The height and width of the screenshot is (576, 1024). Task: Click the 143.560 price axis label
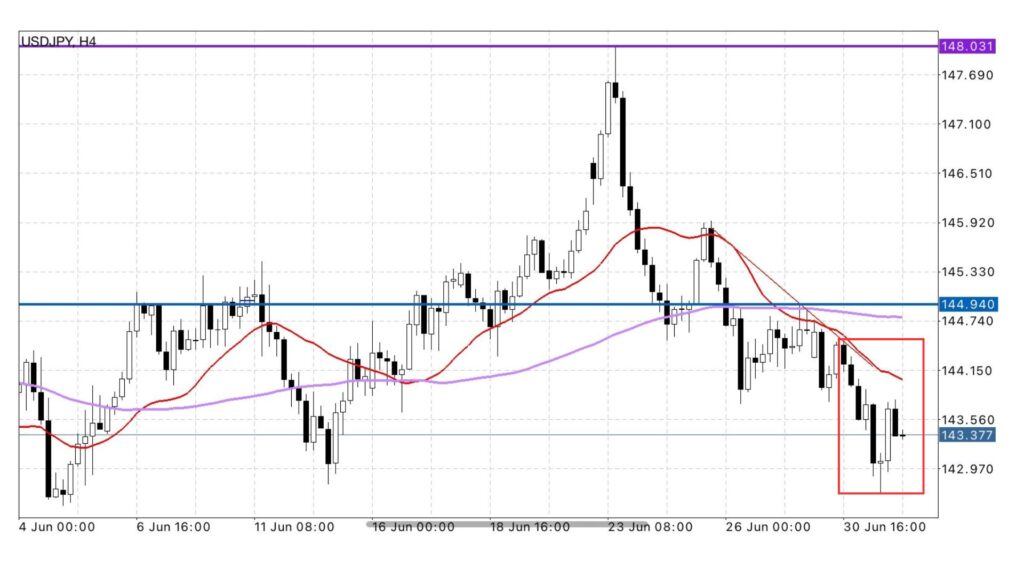(x=967, y=419)
